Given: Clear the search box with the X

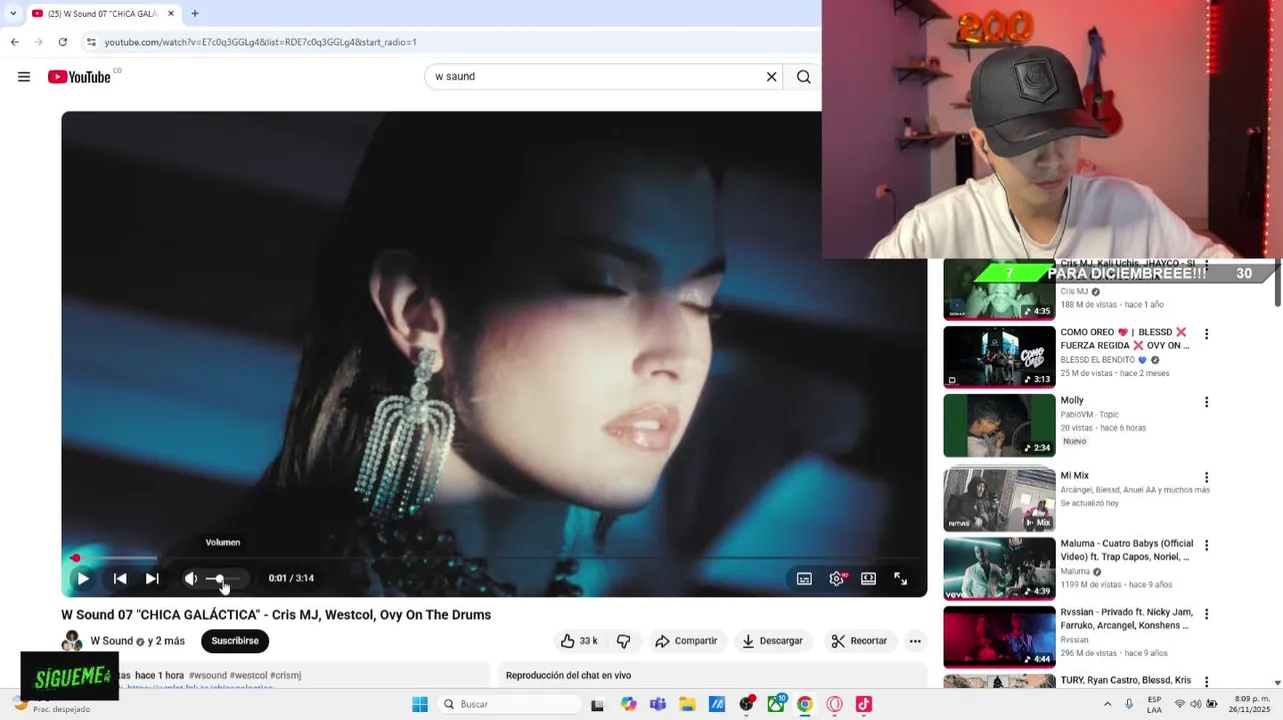Looking at the screenshot, I should coord(772,77).
